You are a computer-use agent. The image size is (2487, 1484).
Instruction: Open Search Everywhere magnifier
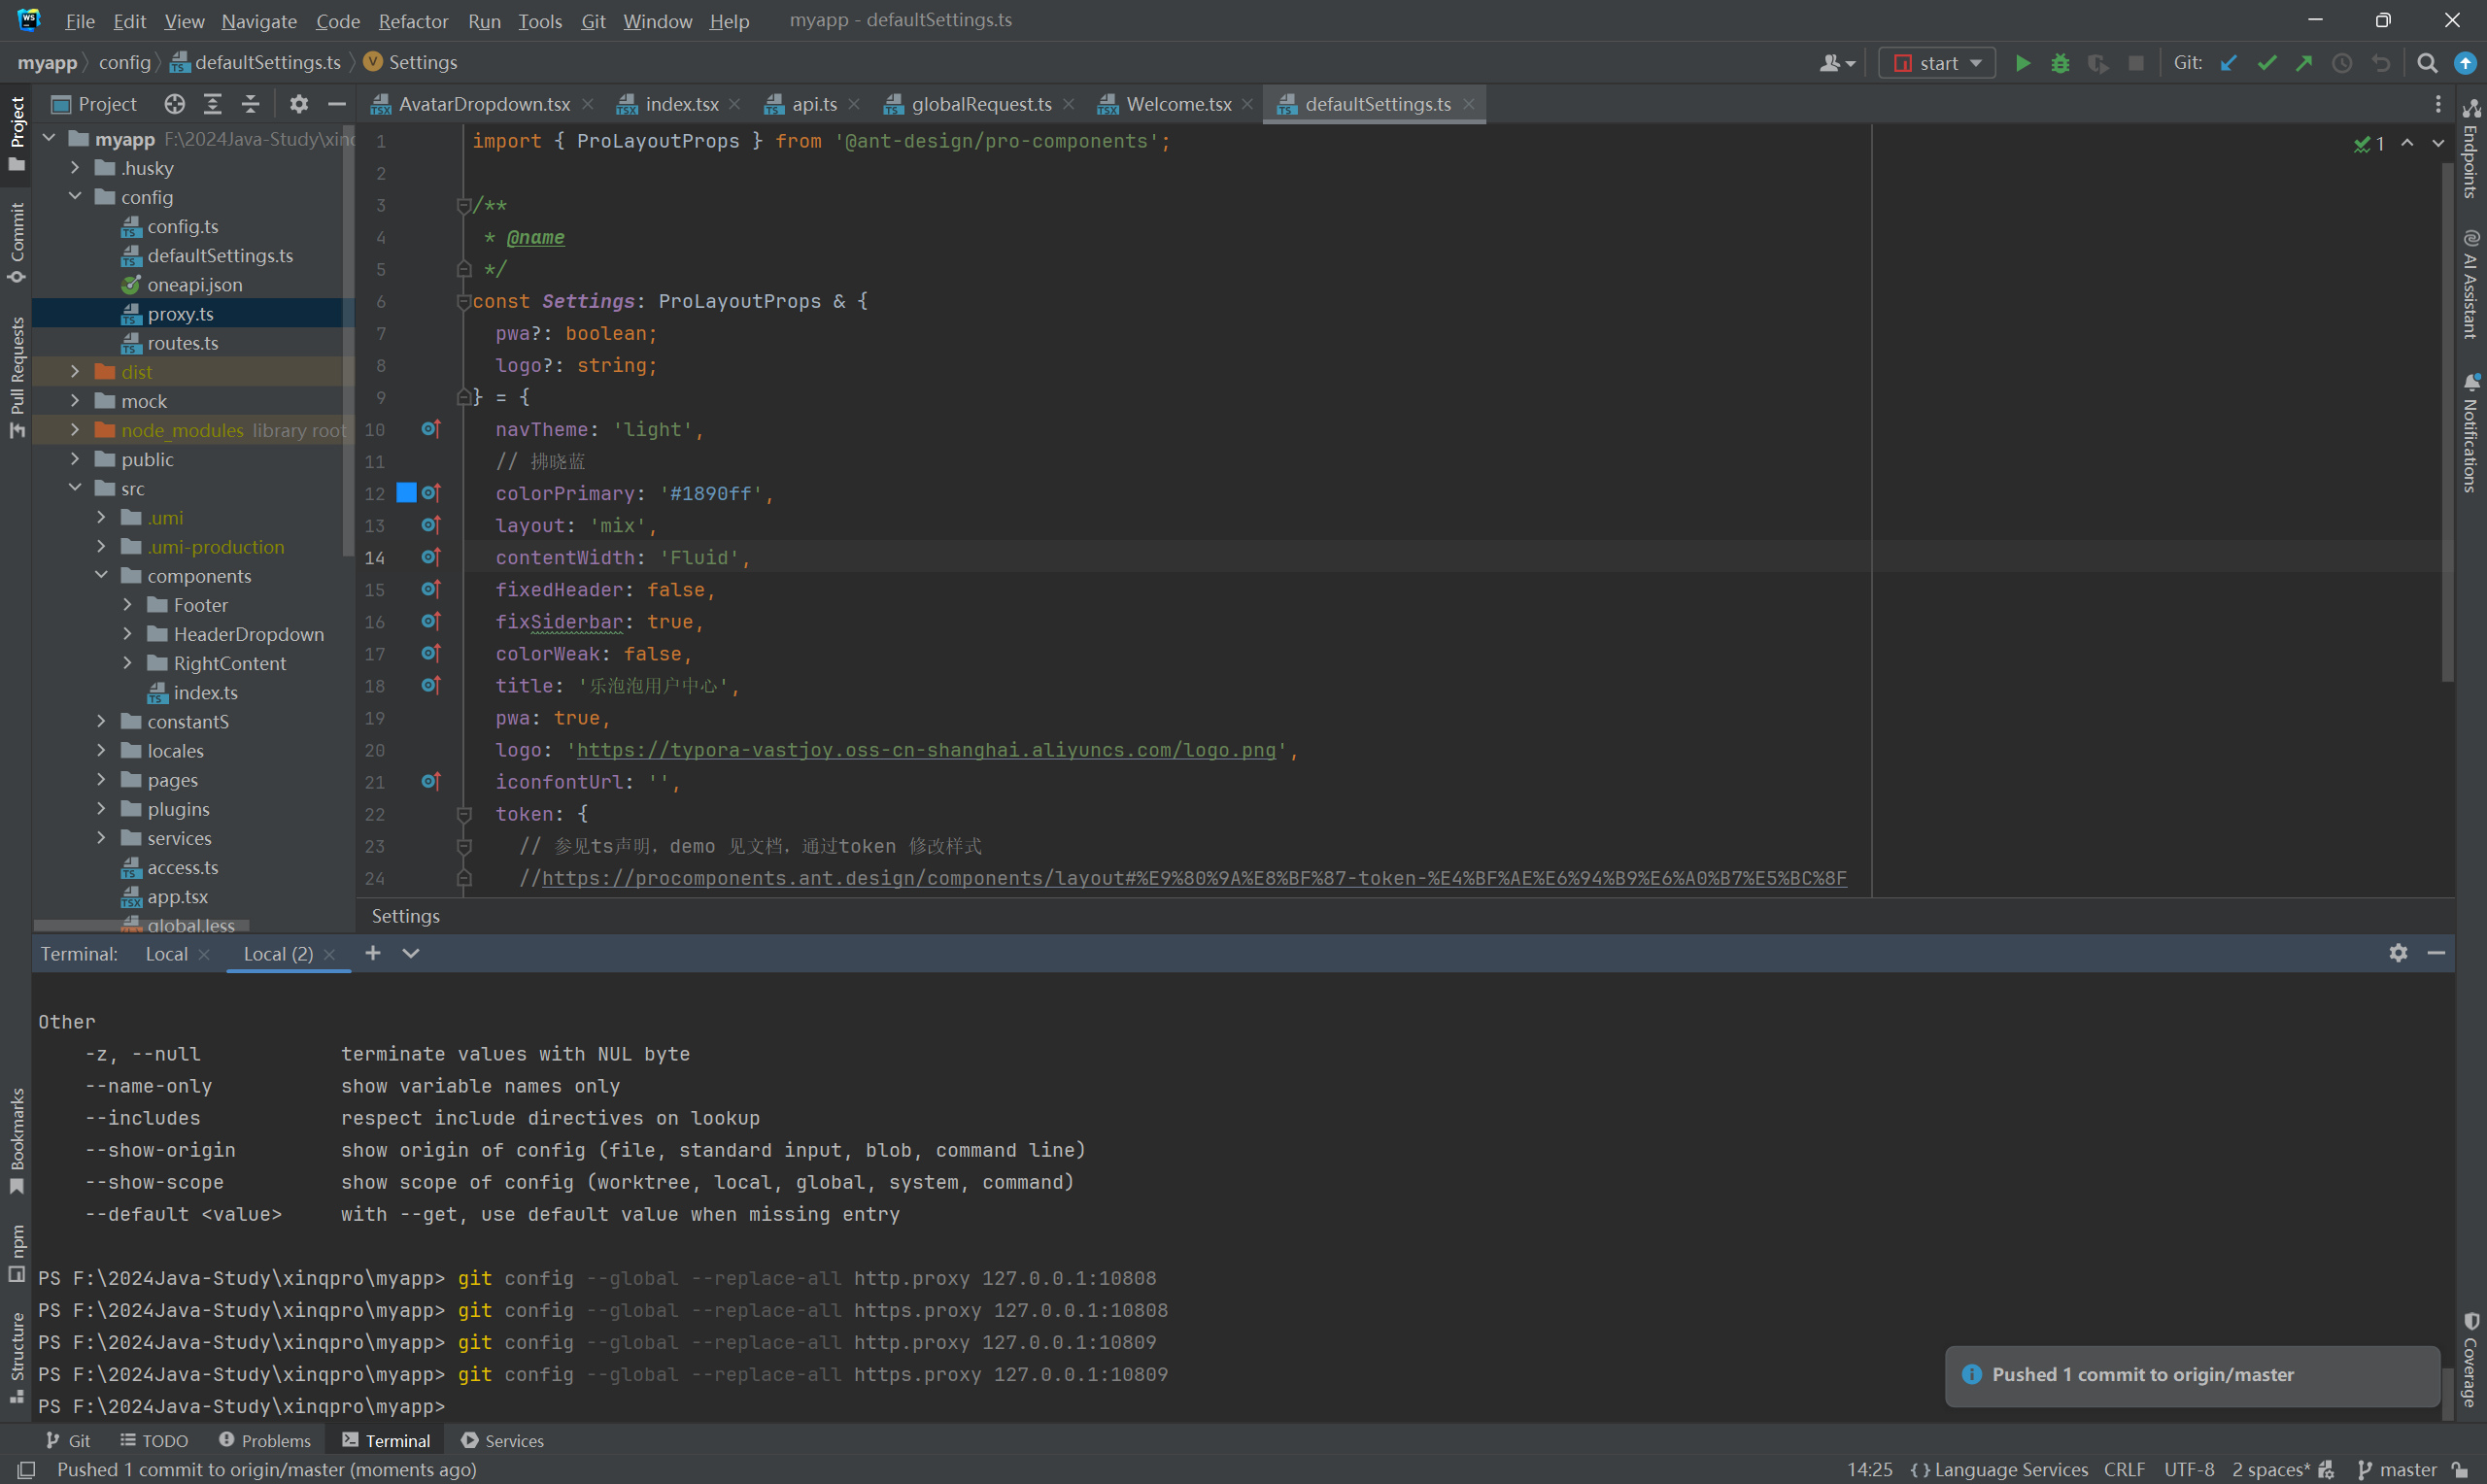tap(2427, 63)
